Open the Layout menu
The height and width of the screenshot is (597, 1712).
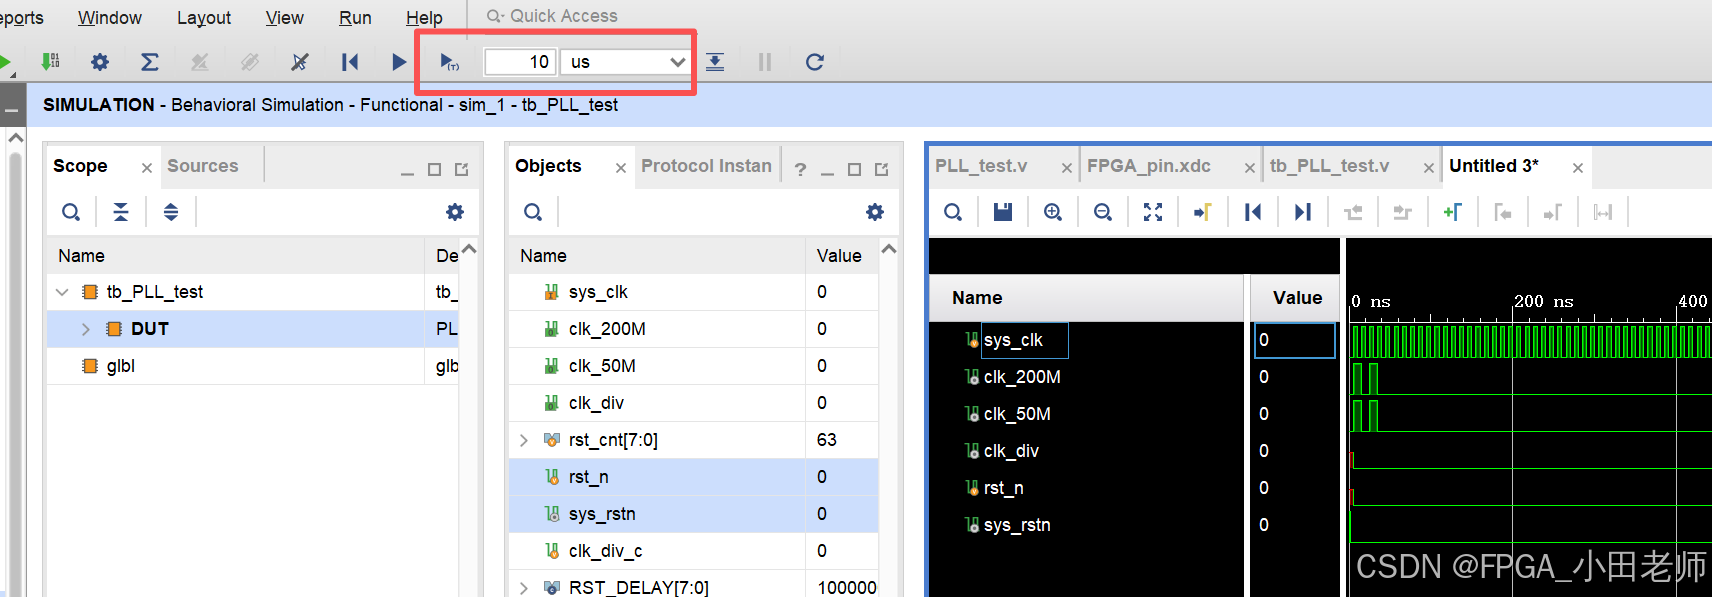204,18
